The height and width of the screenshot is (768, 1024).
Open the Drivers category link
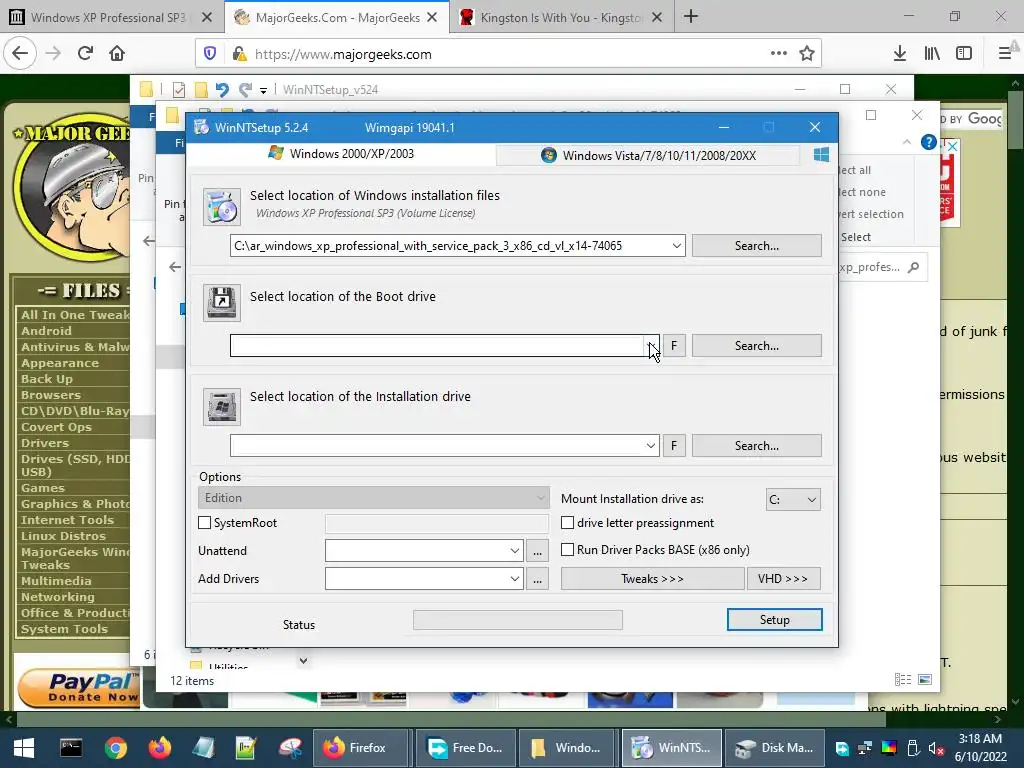pyautogui.click(x=44, y=443)
